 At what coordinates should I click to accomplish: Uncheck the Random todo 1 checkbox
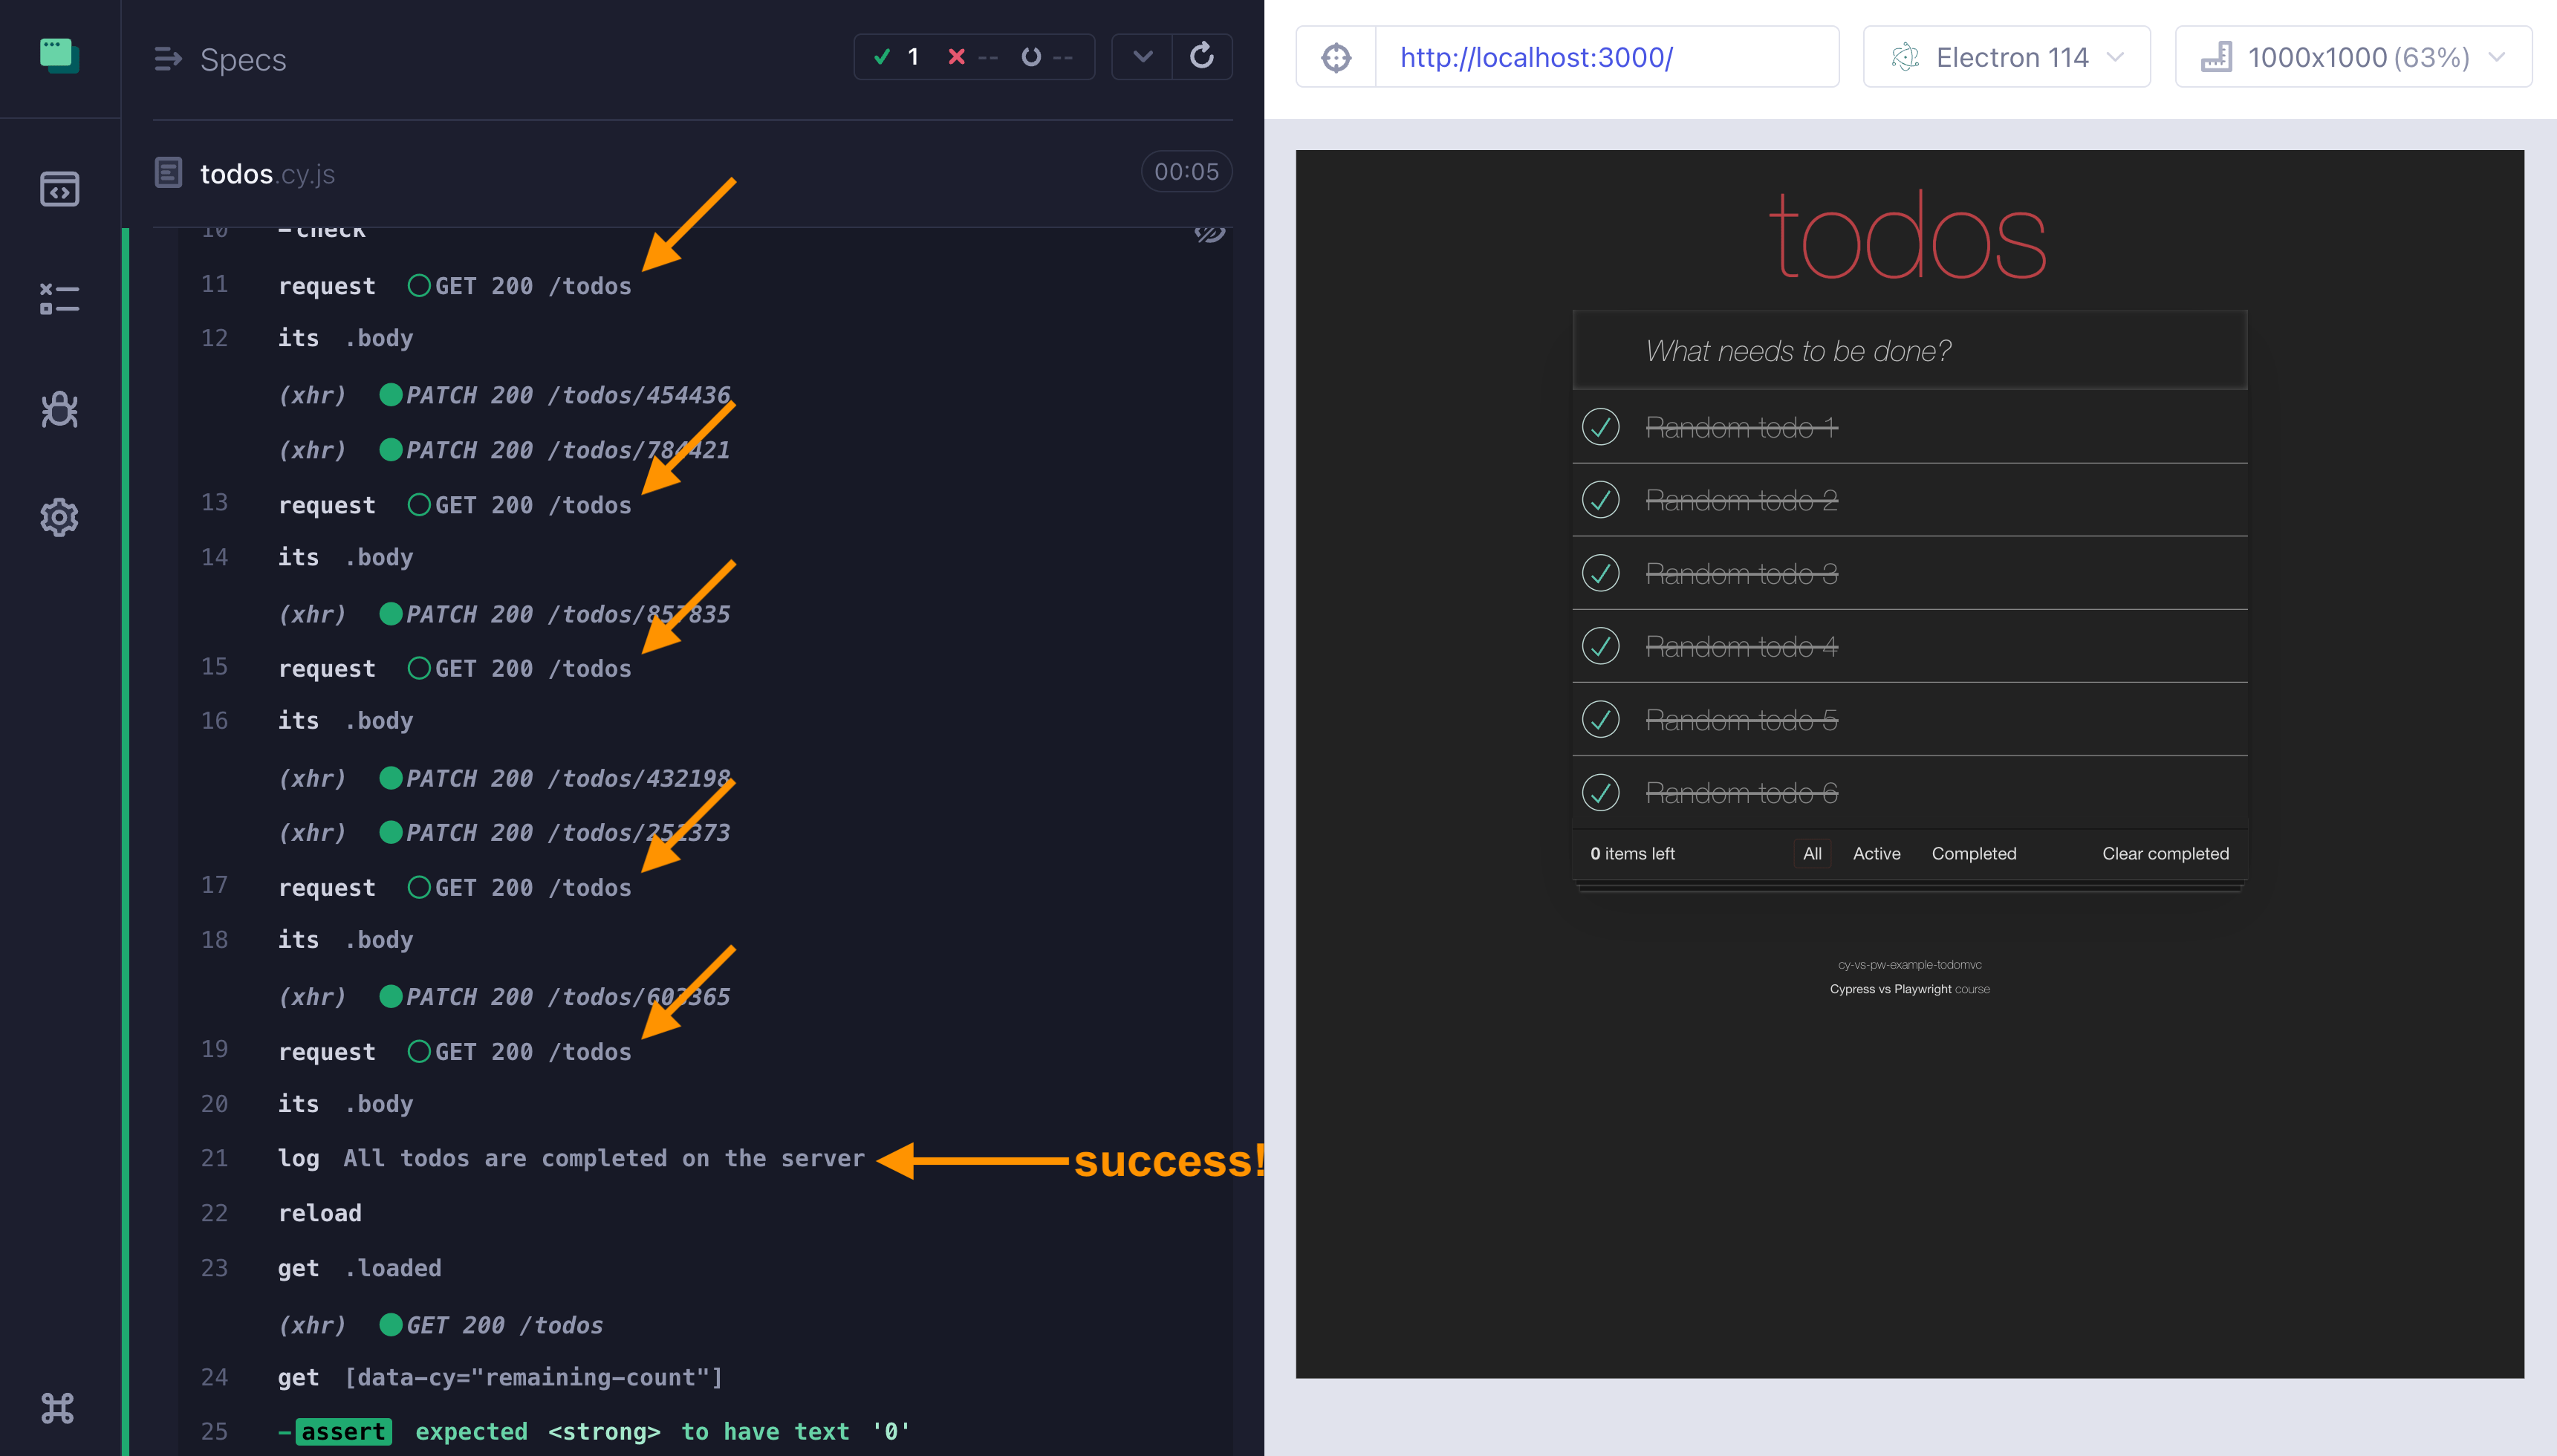coord(1600,427)
